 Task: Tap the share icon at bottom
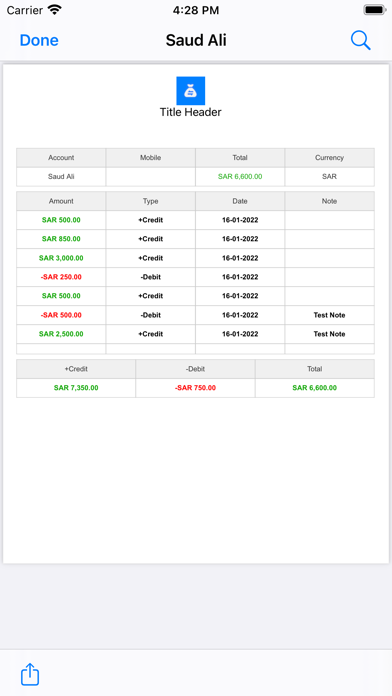tap(30, 674)
